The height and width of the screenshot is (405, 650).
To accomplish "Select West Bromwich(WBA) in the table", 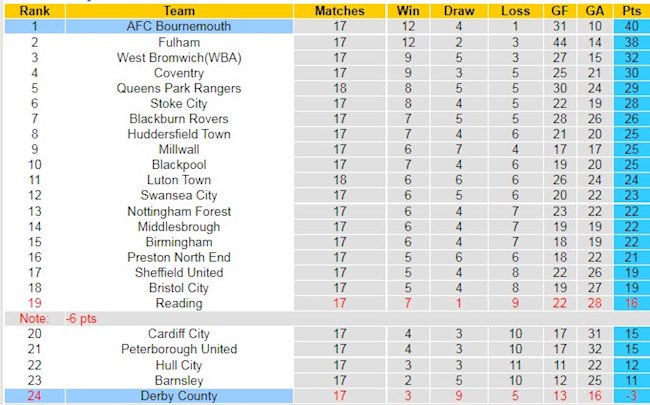I will [x=179, y=58].
